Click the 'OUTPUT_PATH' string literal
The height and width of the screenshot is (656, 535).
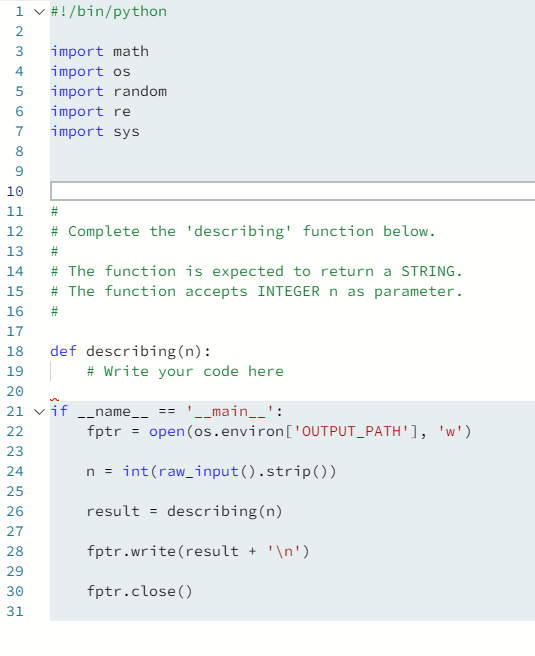(x=351, y=431)
